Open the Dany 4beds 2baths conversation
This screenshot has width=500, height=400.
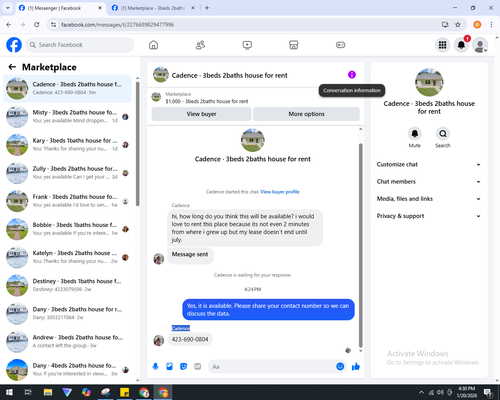pos(68,370)
